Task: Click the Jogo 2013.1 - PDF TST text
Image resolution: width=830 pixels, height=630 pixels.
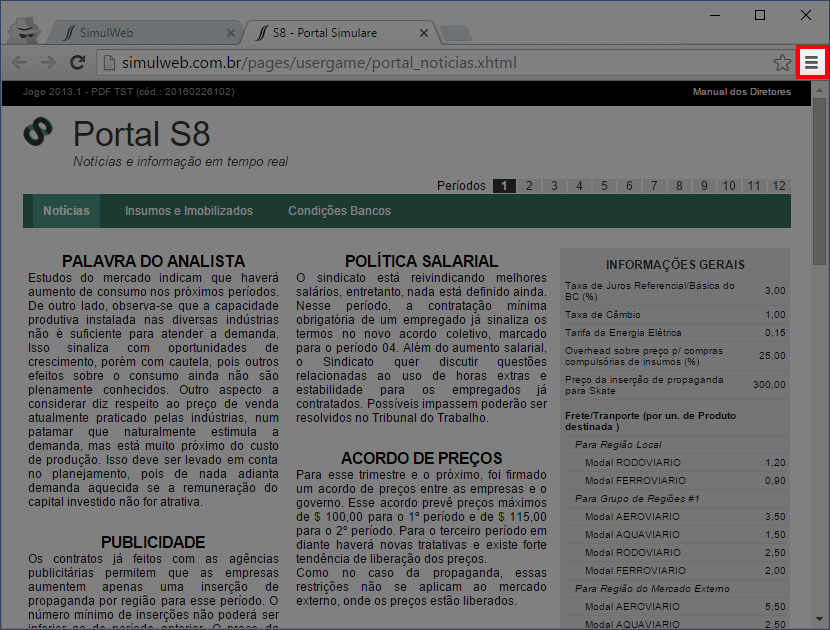Action: pos(128,92)
